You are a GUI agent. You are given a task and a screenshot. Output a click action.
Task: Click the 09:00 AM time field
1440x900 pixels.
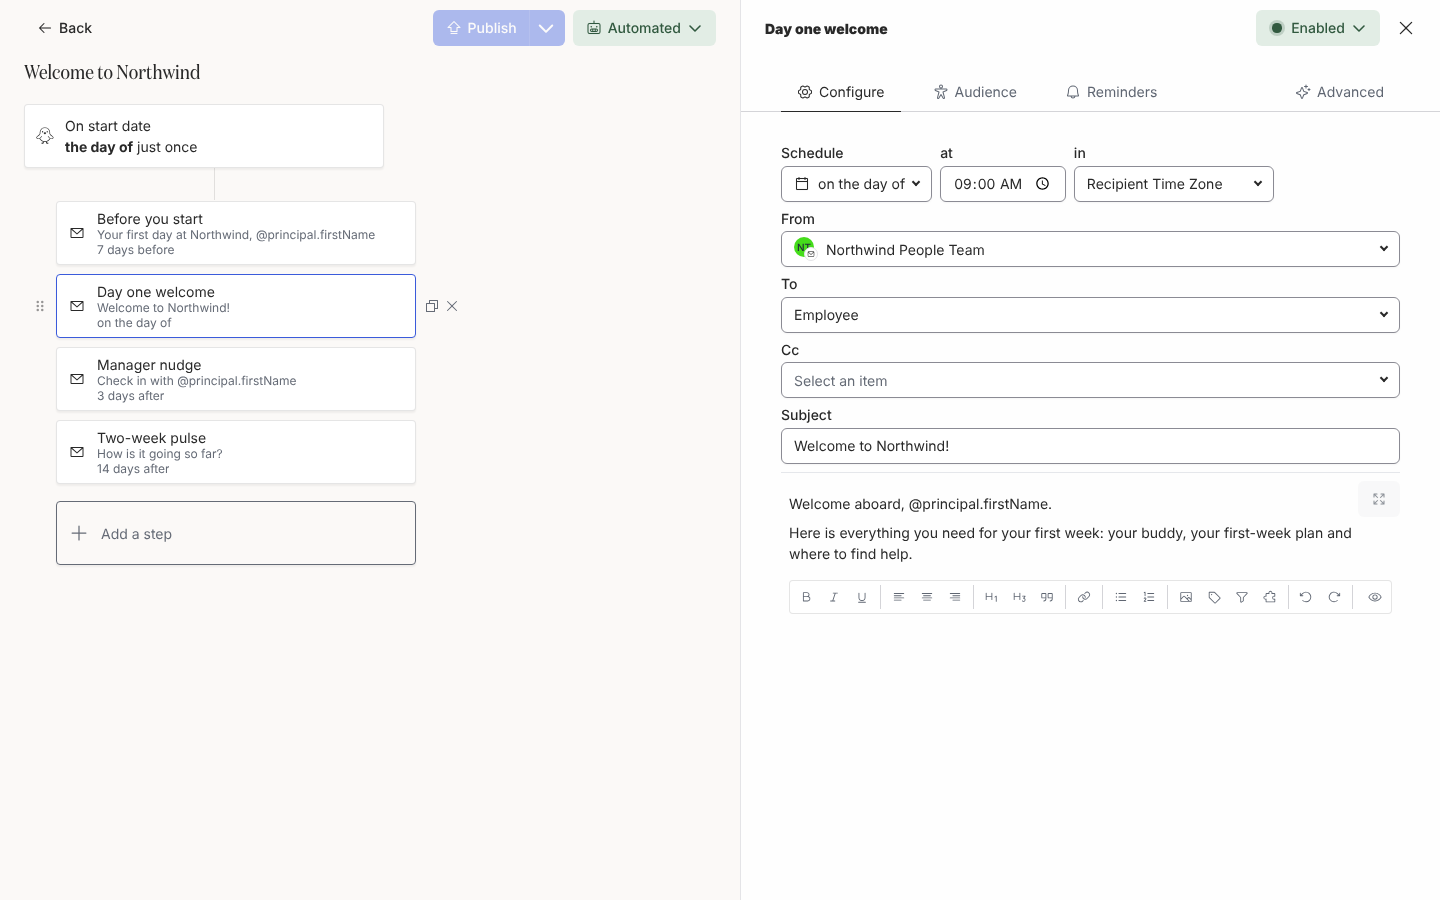click(x=1003, y=184)
